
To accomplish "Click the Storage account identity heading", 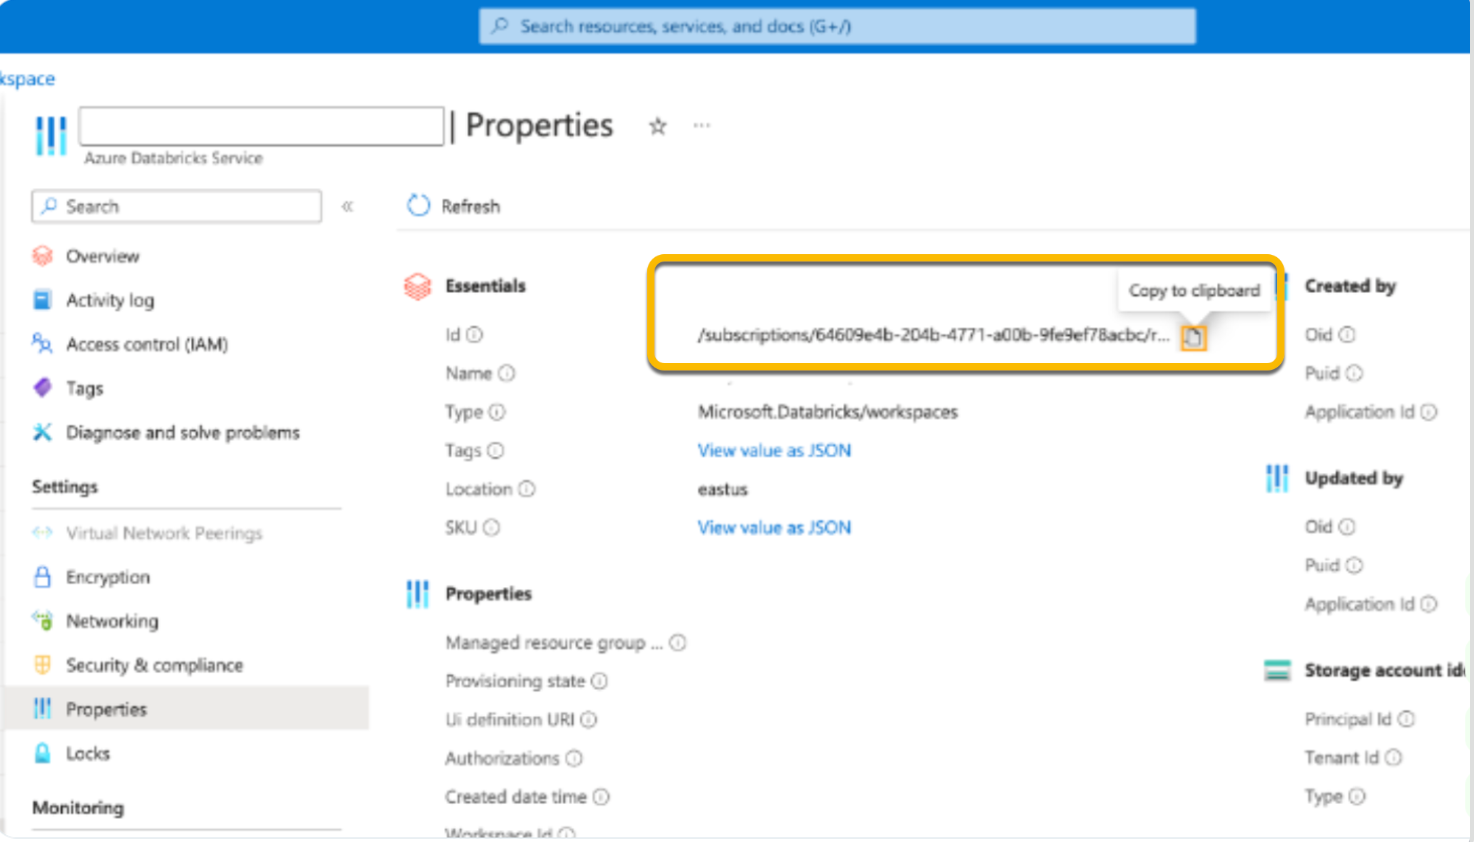I will [1384, 670].
